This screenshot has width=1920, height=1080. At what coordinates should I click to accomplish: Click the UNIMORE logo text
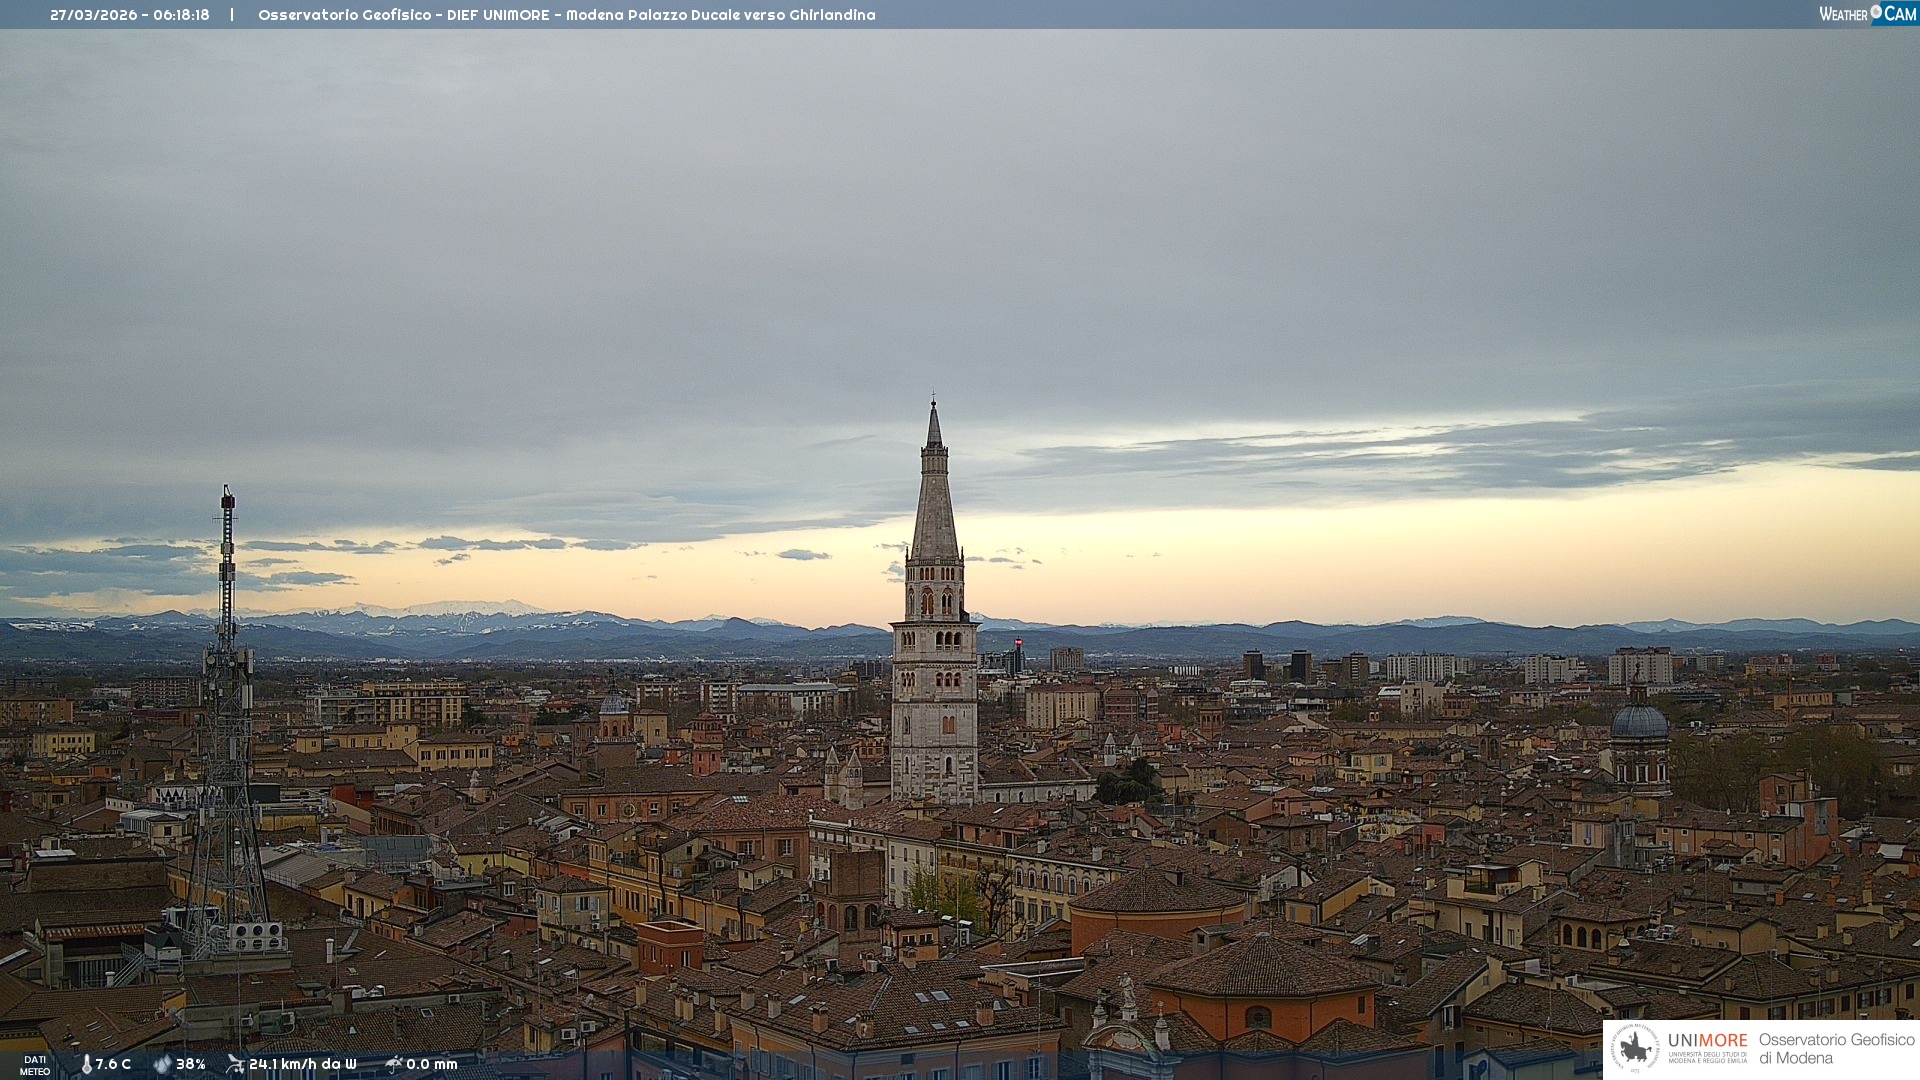1707,1041
